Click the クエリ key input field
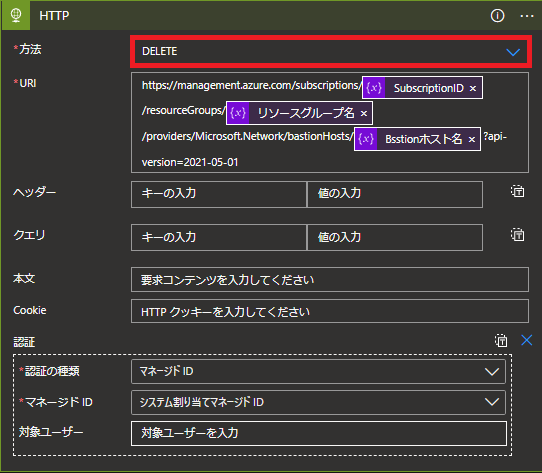542x473 pixels. (x=219, y=238)
